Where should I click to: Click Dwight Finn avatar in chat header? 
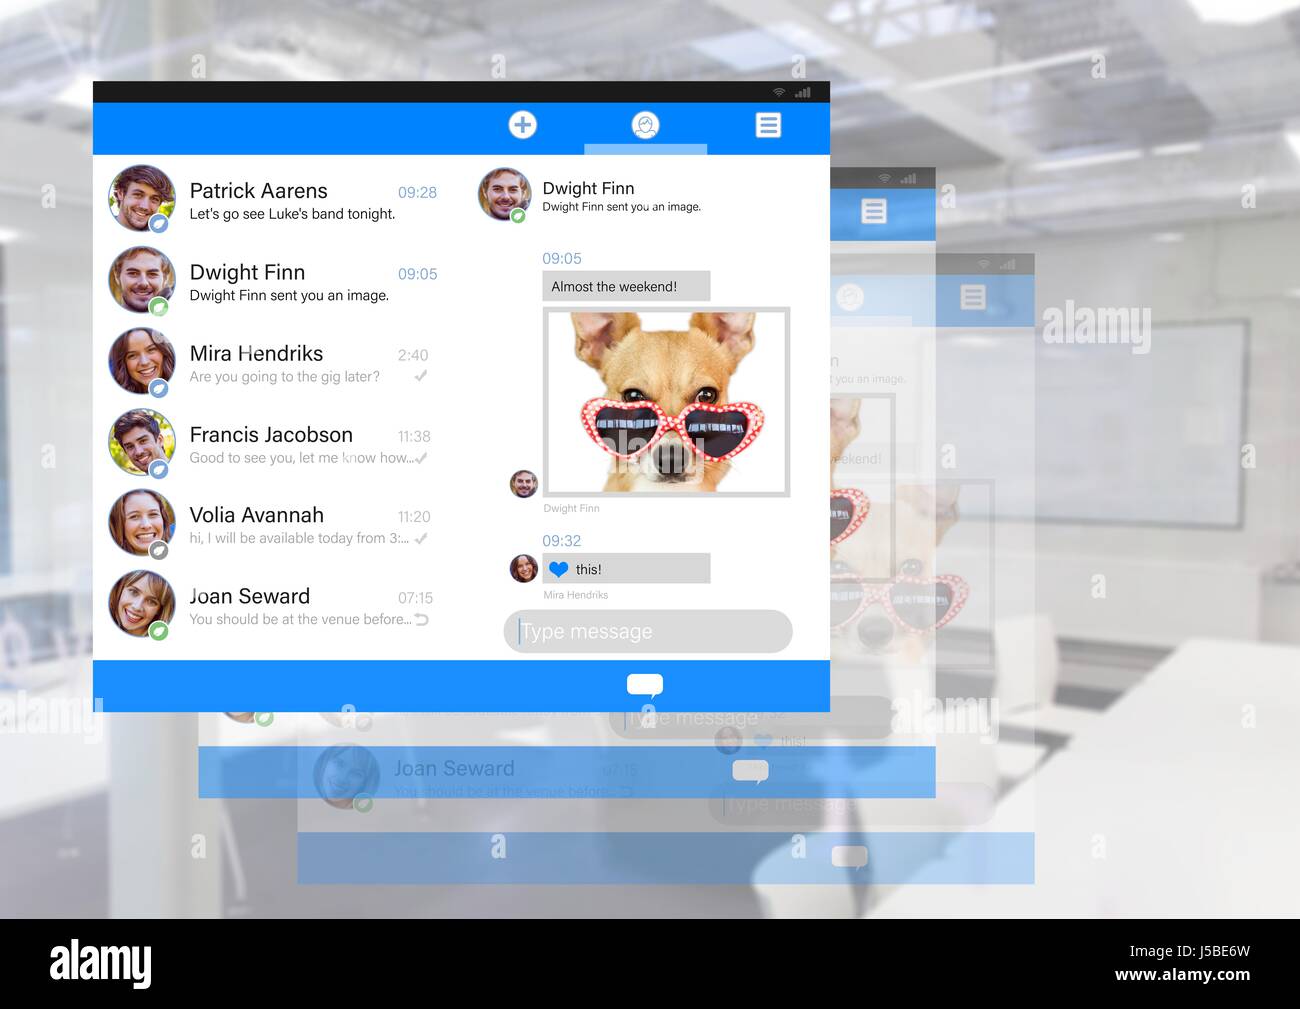[504, 193]
